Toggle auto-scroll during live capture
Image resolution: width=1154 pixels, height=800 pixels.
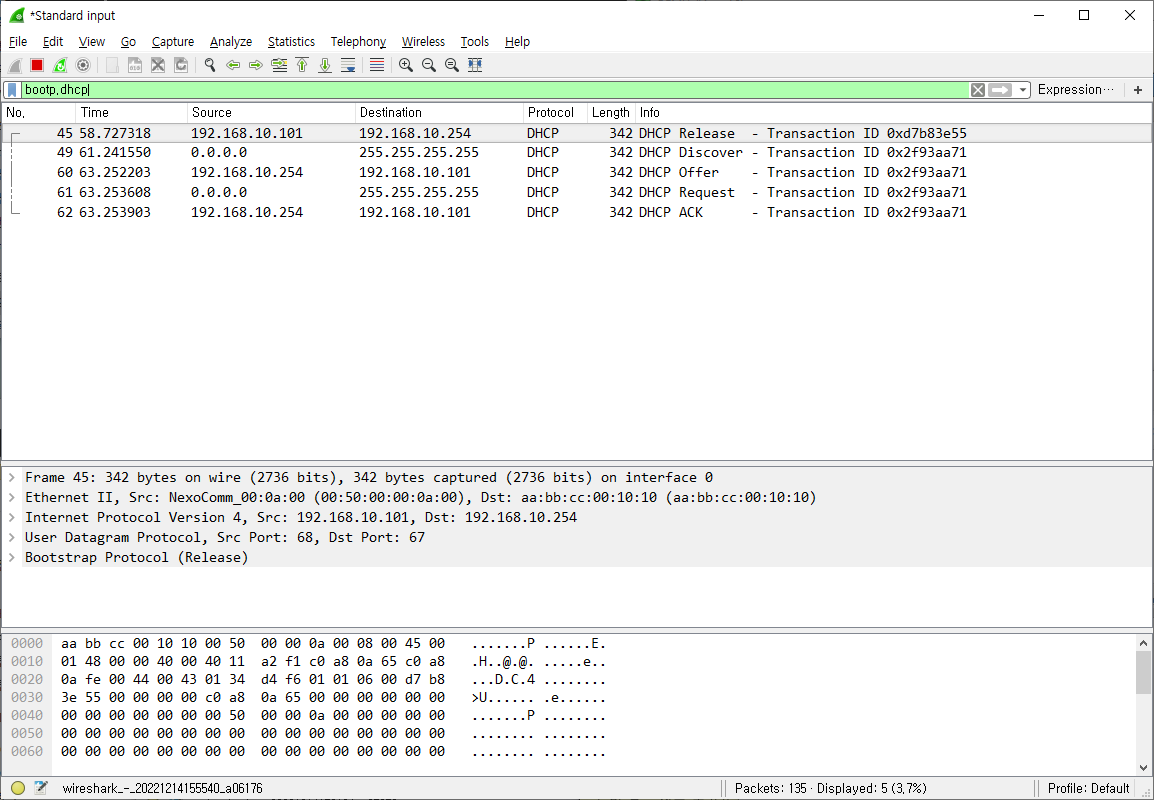348,66
